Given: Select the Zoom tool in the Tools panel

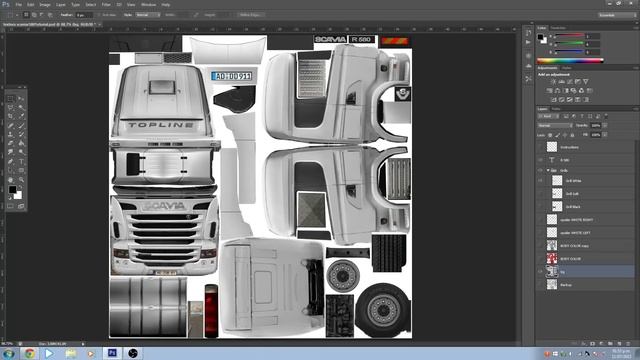Looking at the screenshot, I should coord(21,179).
